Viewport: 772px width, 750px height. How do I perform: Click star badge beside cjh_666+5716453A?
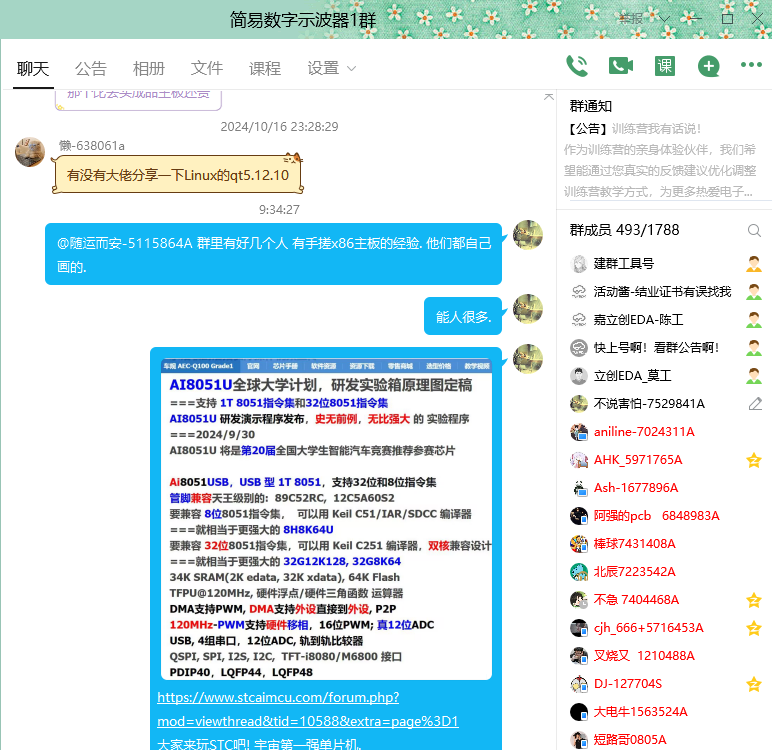click(x=754, y=628)
